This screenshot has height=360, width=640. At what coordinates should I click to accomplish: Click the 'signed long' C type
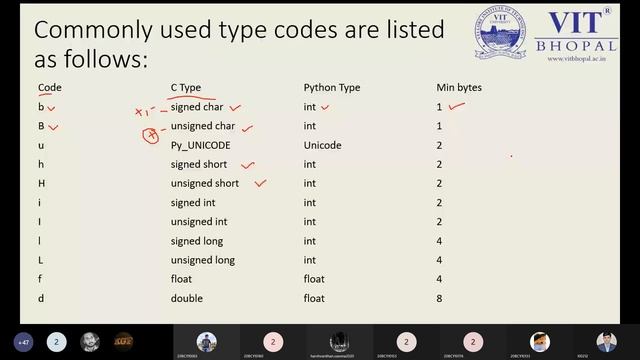pos(197,241)
